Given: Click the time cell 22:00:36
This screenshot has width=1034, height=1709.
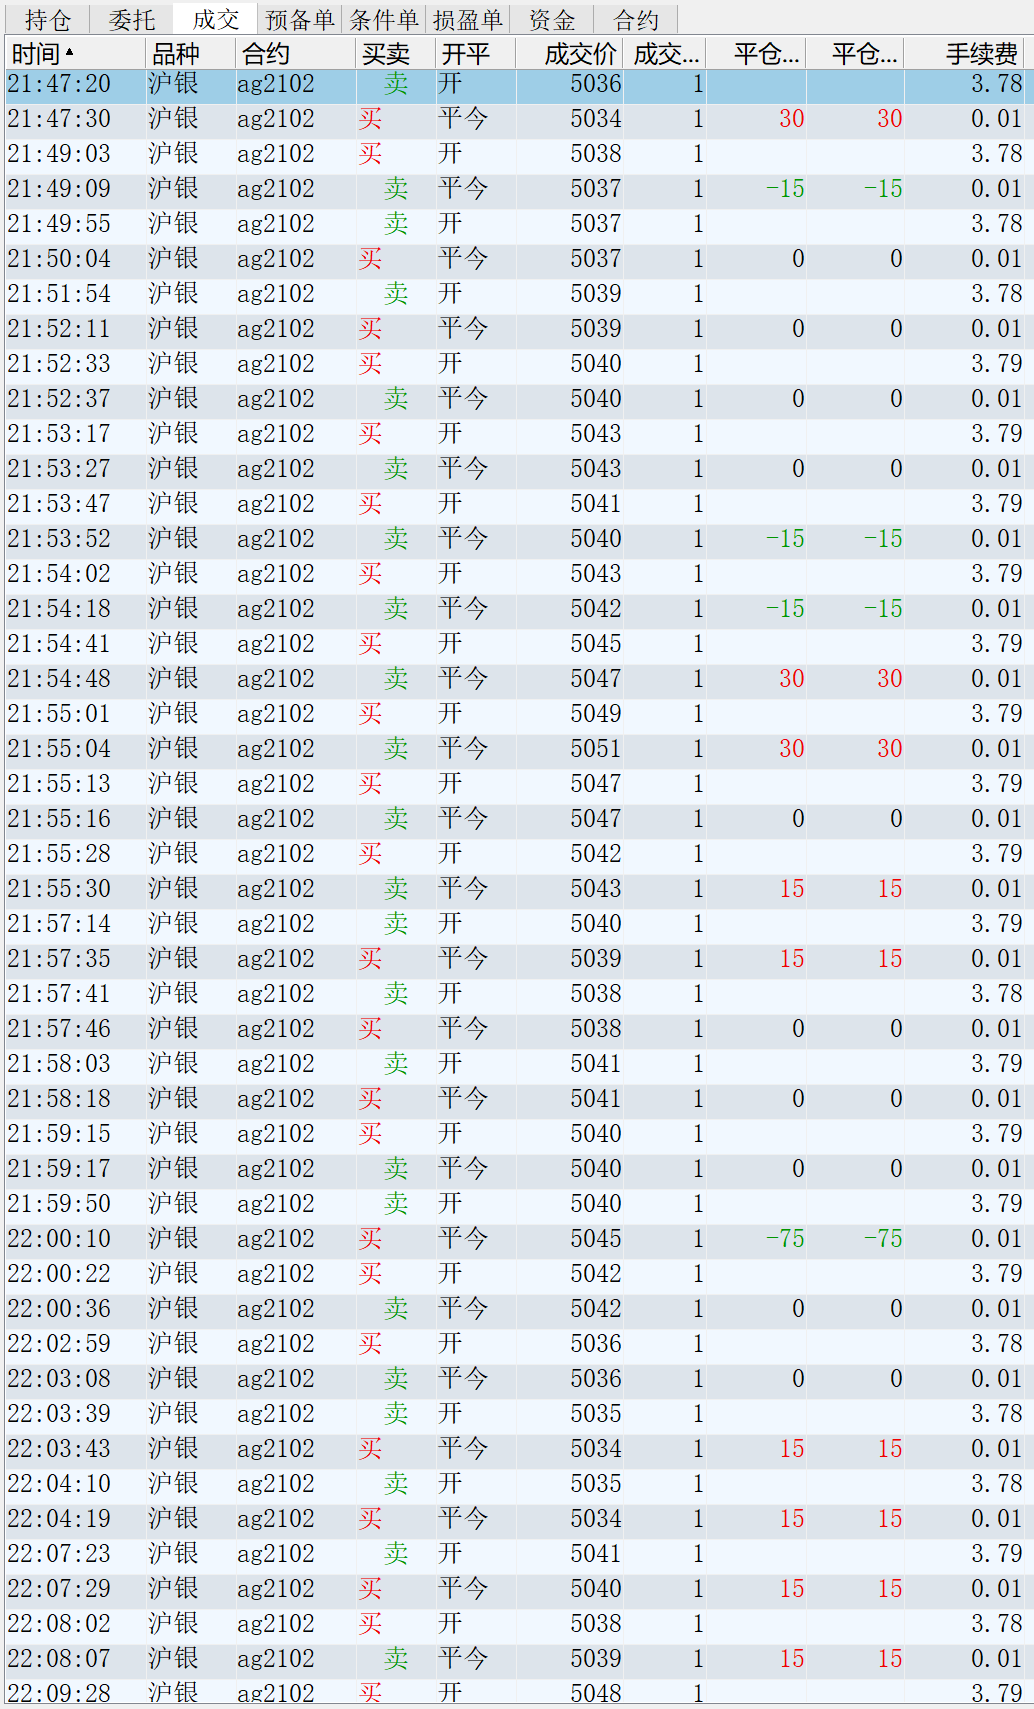Looking at the screenshot, I should pos(59,1309).
